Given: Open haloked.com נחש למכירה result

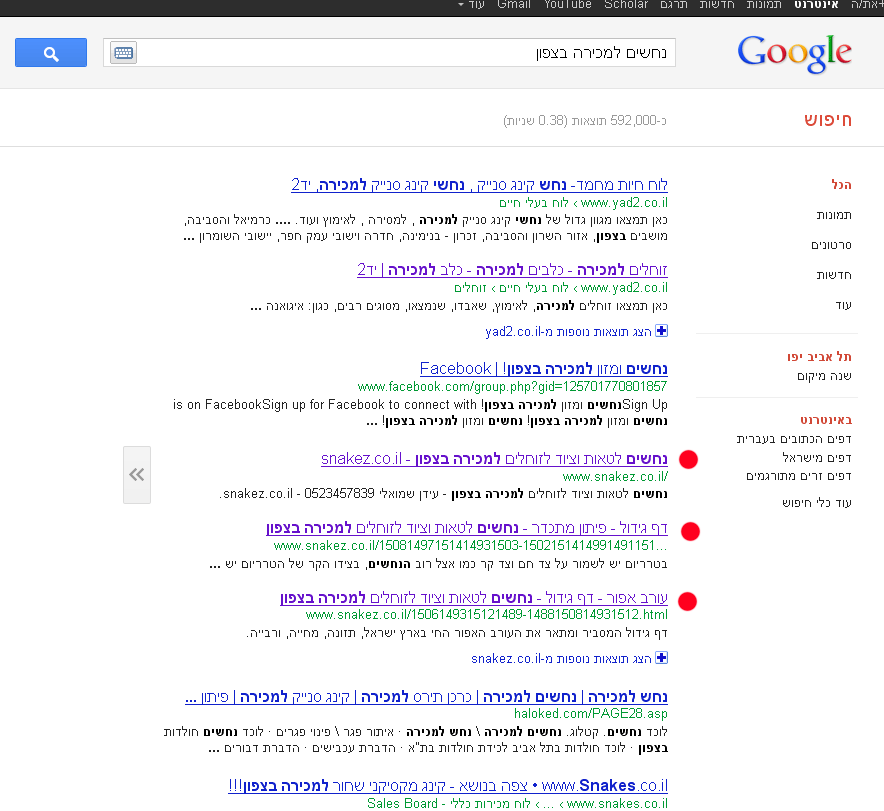Looking at the screenshot, I should (426, 697).
